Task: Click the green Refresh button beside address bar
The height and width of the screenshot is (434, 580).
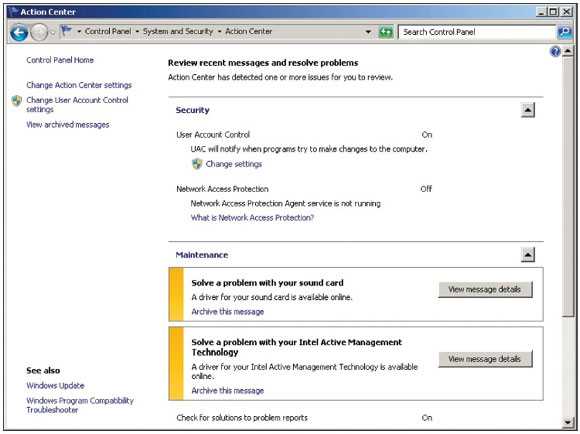Action: pos(386,32)
